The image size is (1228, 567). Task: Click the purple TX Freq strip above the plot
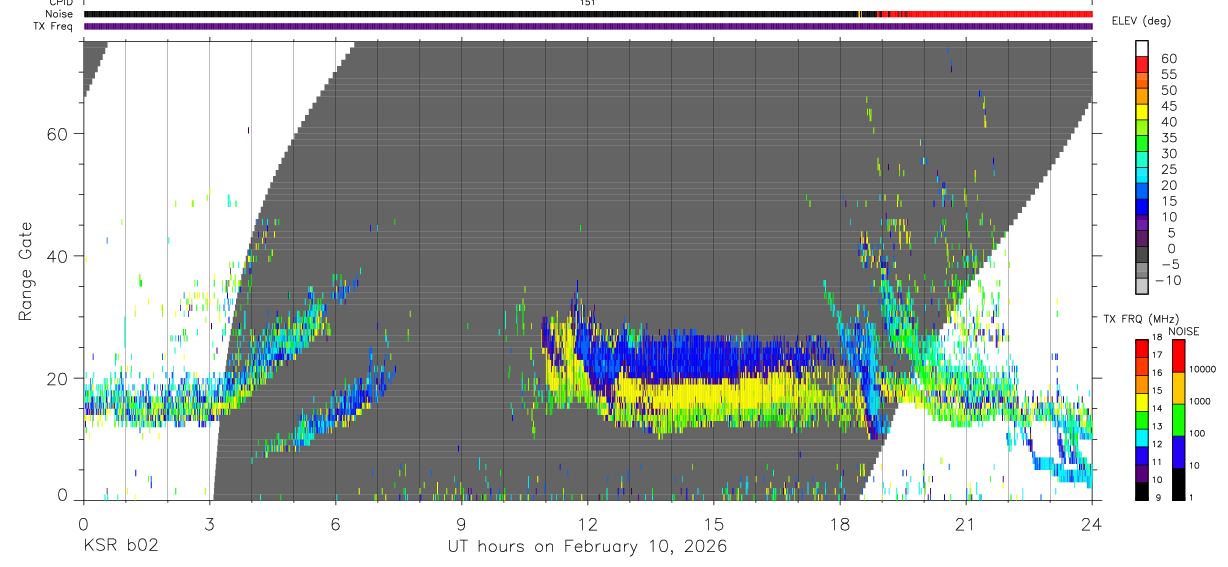[x=588, y=26]
